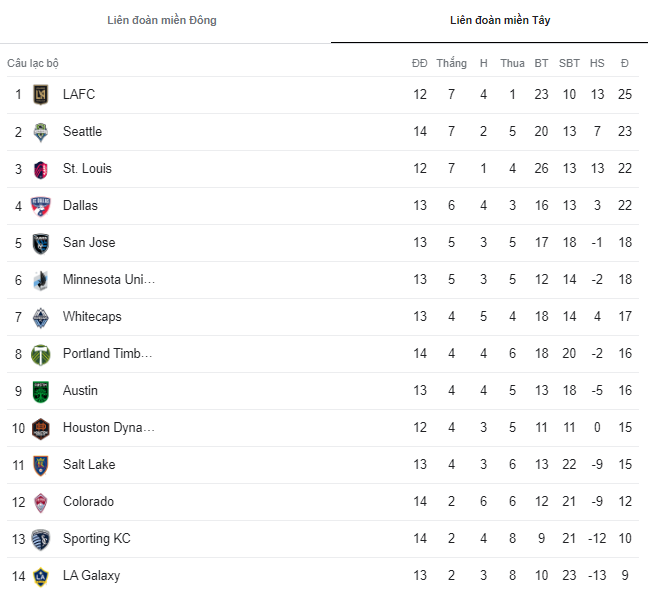Click the Portland Timbers crest icon
This screenshot has height=600, width=648.
point(40,354)
